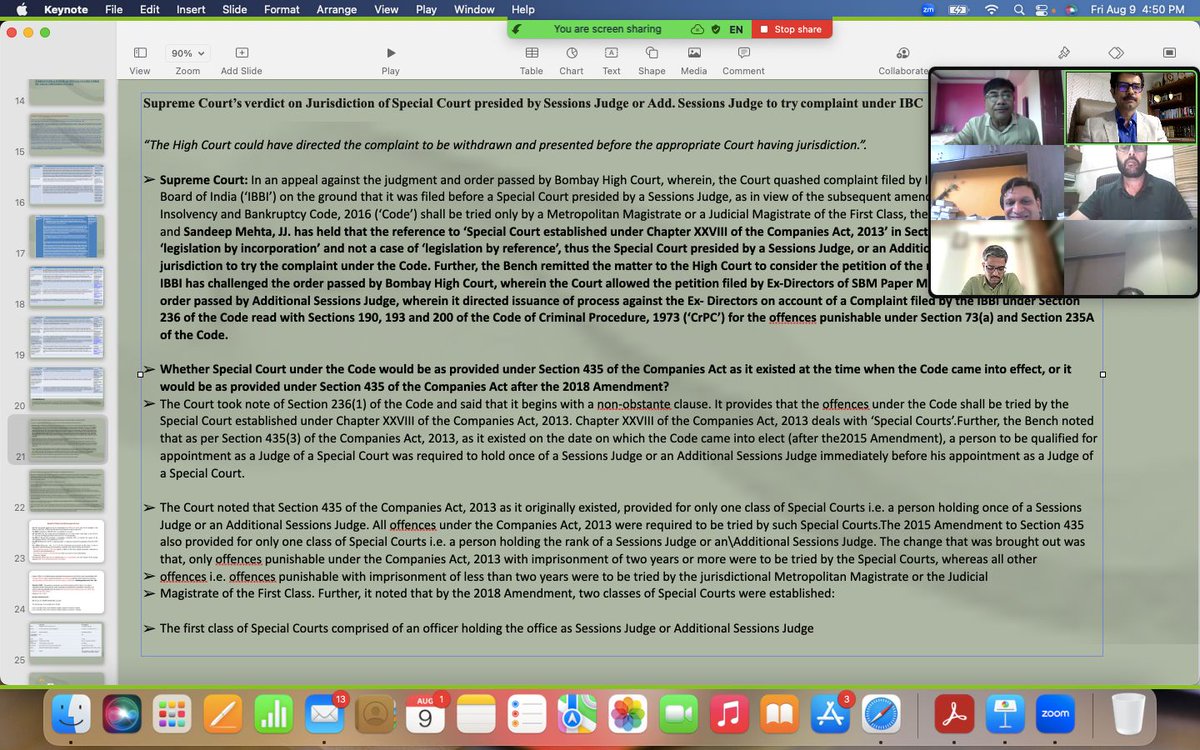
Task: Open the Arrange menu
Action: point(337,9)
